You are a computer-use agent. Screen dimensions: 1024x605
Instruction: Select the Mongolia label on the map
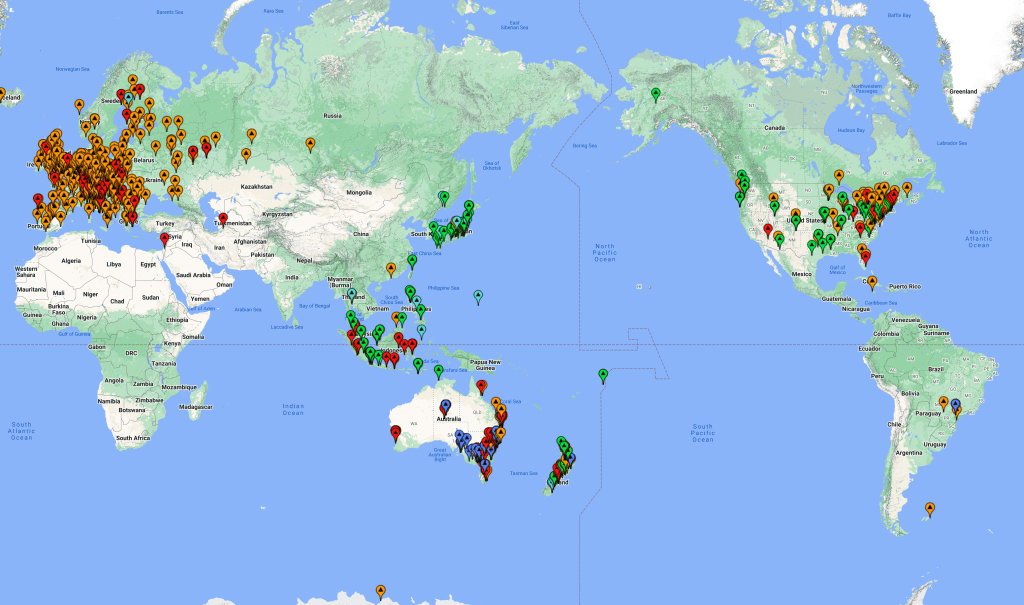click(x=359, y=191)
